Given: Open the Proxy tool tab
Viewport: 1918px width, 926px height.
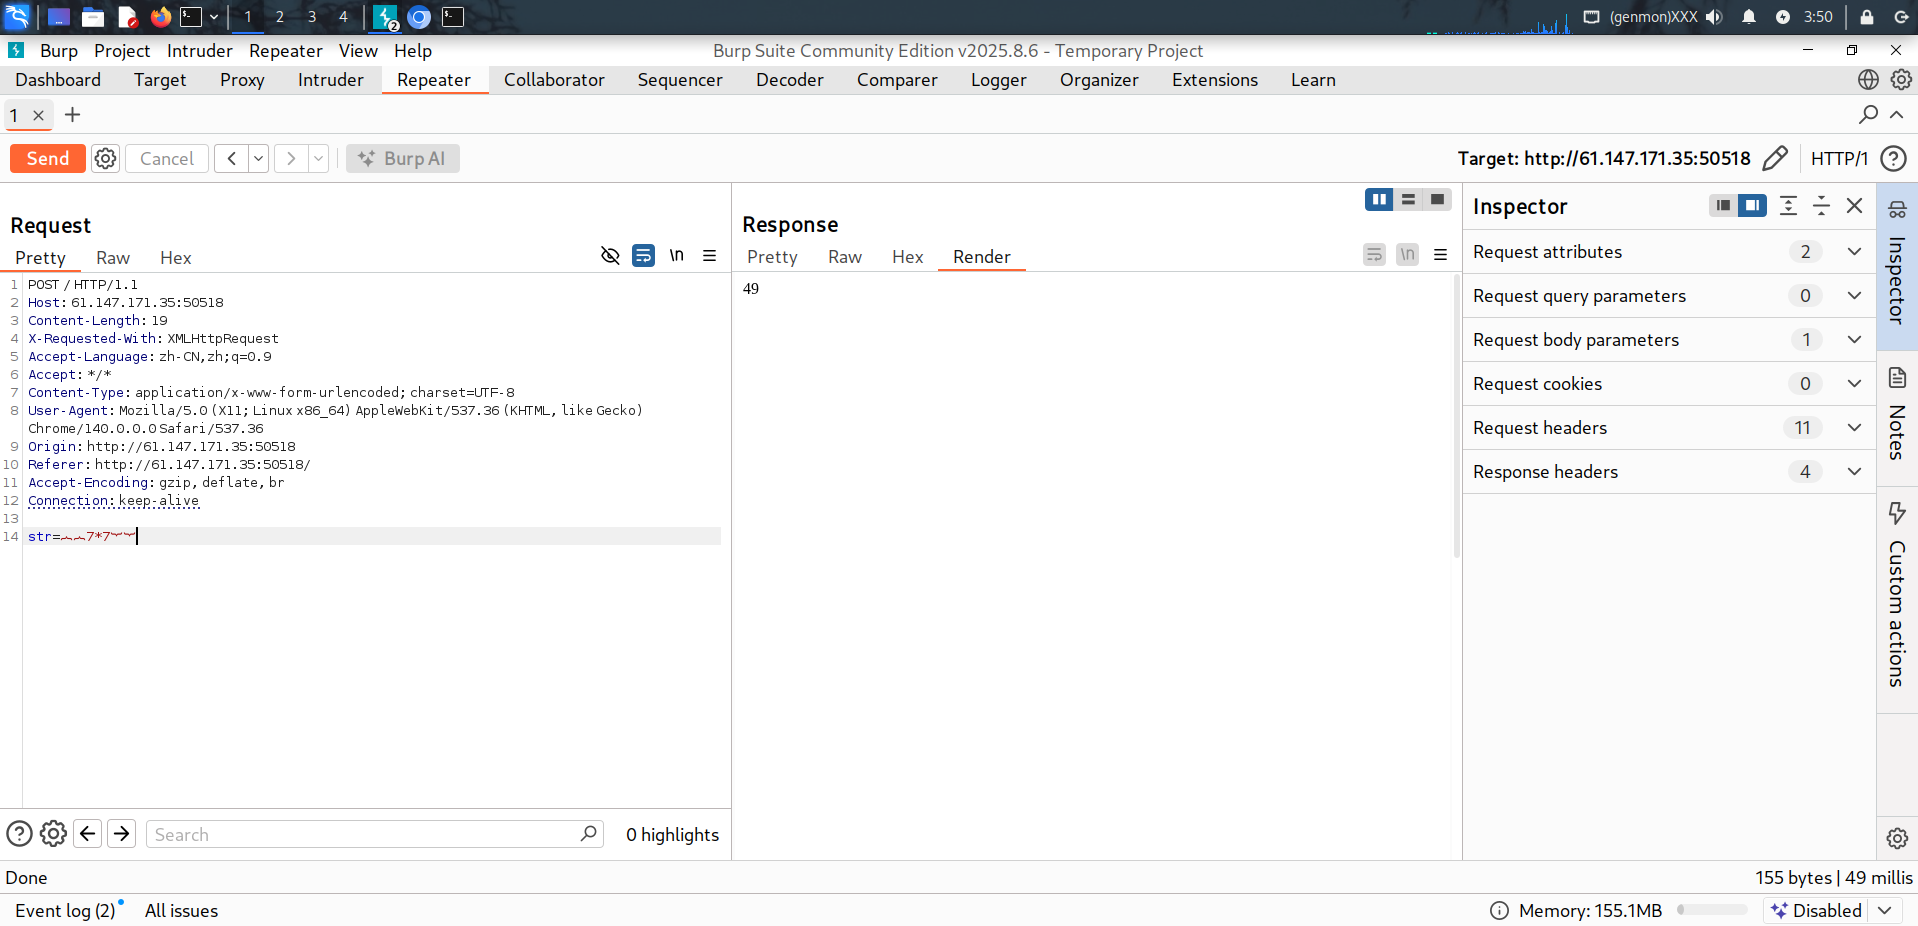Looking at the screenshot, I should pos(242,80).
